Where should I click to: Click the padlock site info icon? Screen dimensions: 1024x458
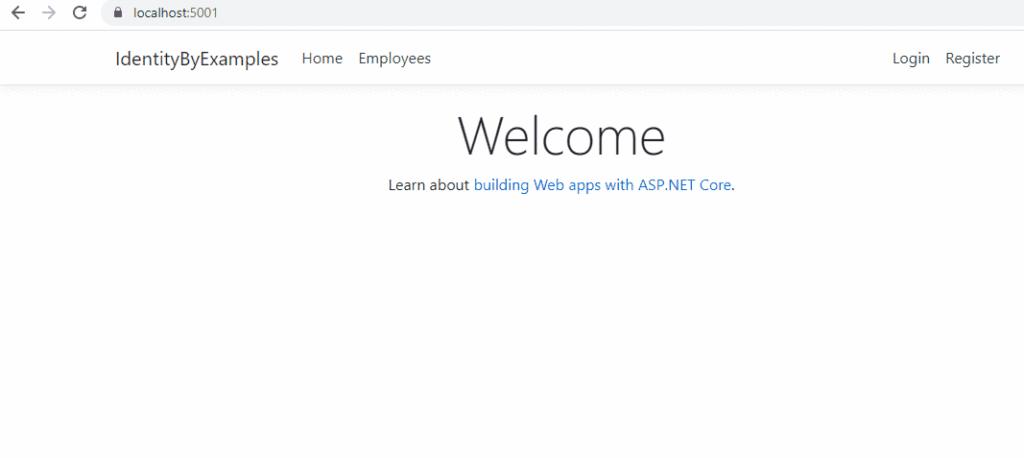118,13
